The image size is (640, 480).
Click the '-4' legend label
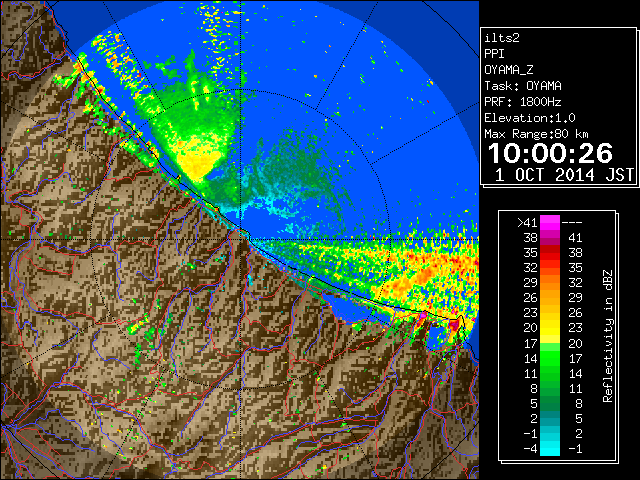tap(530, 449)
